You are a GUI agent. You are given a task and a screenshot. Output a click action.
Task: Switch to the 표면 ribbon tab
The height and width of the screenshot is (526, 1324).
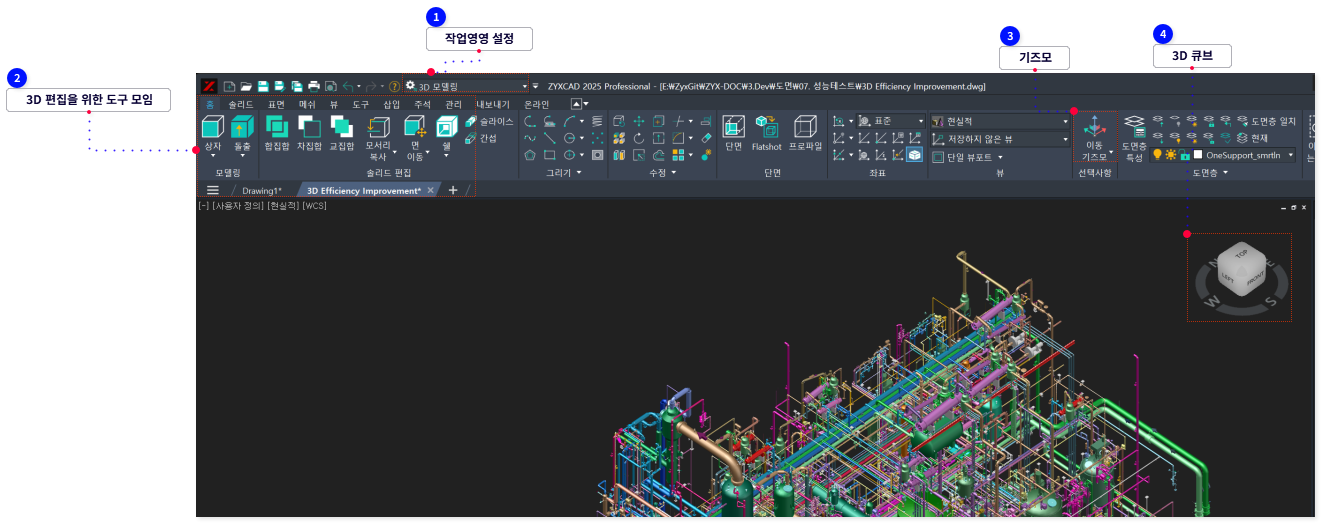(276, 104)
